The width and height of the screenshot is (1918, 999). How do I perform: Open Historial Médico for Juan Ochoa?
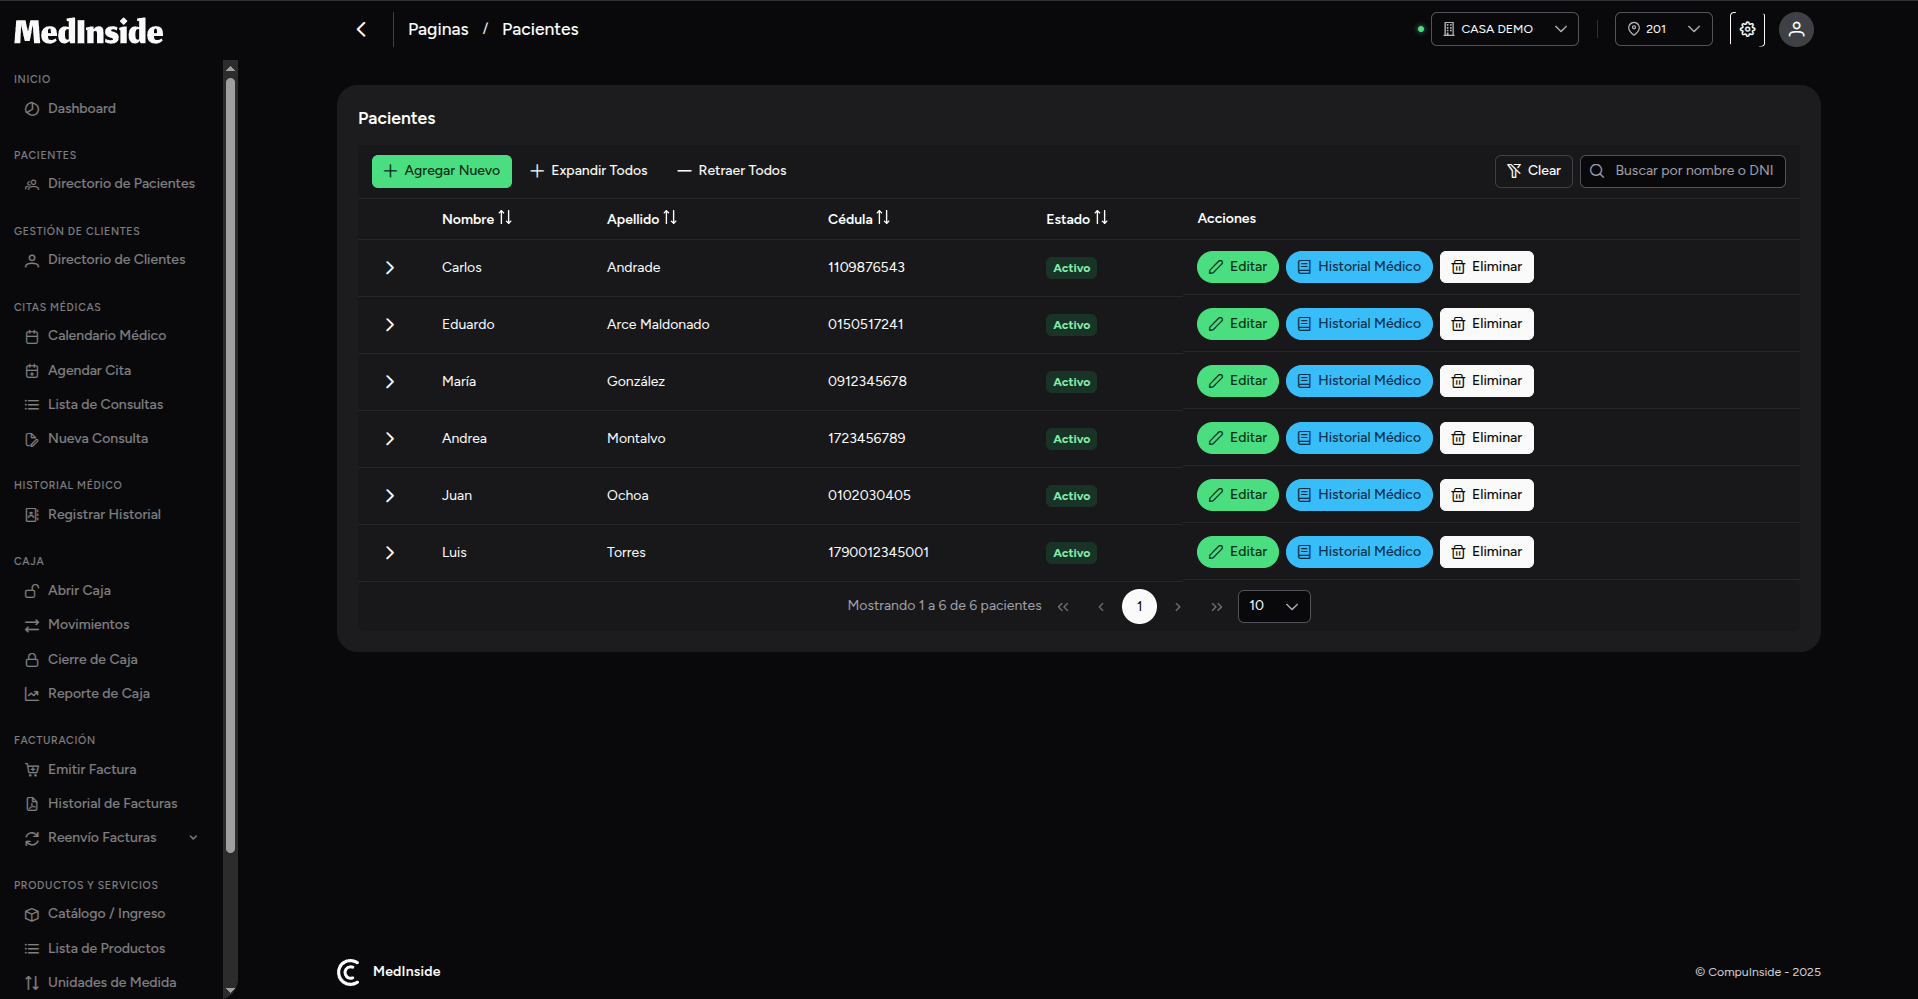(1359, 495)
